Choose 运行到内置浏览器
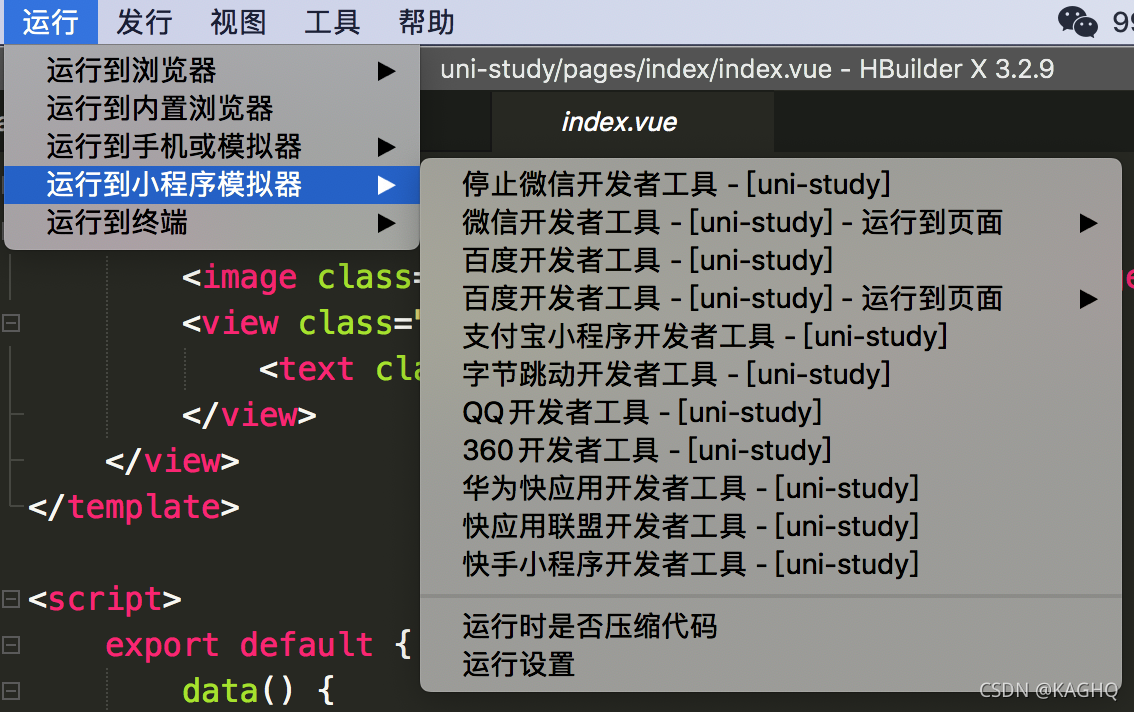Screen dimensions: 1134x712 [212, 109]
